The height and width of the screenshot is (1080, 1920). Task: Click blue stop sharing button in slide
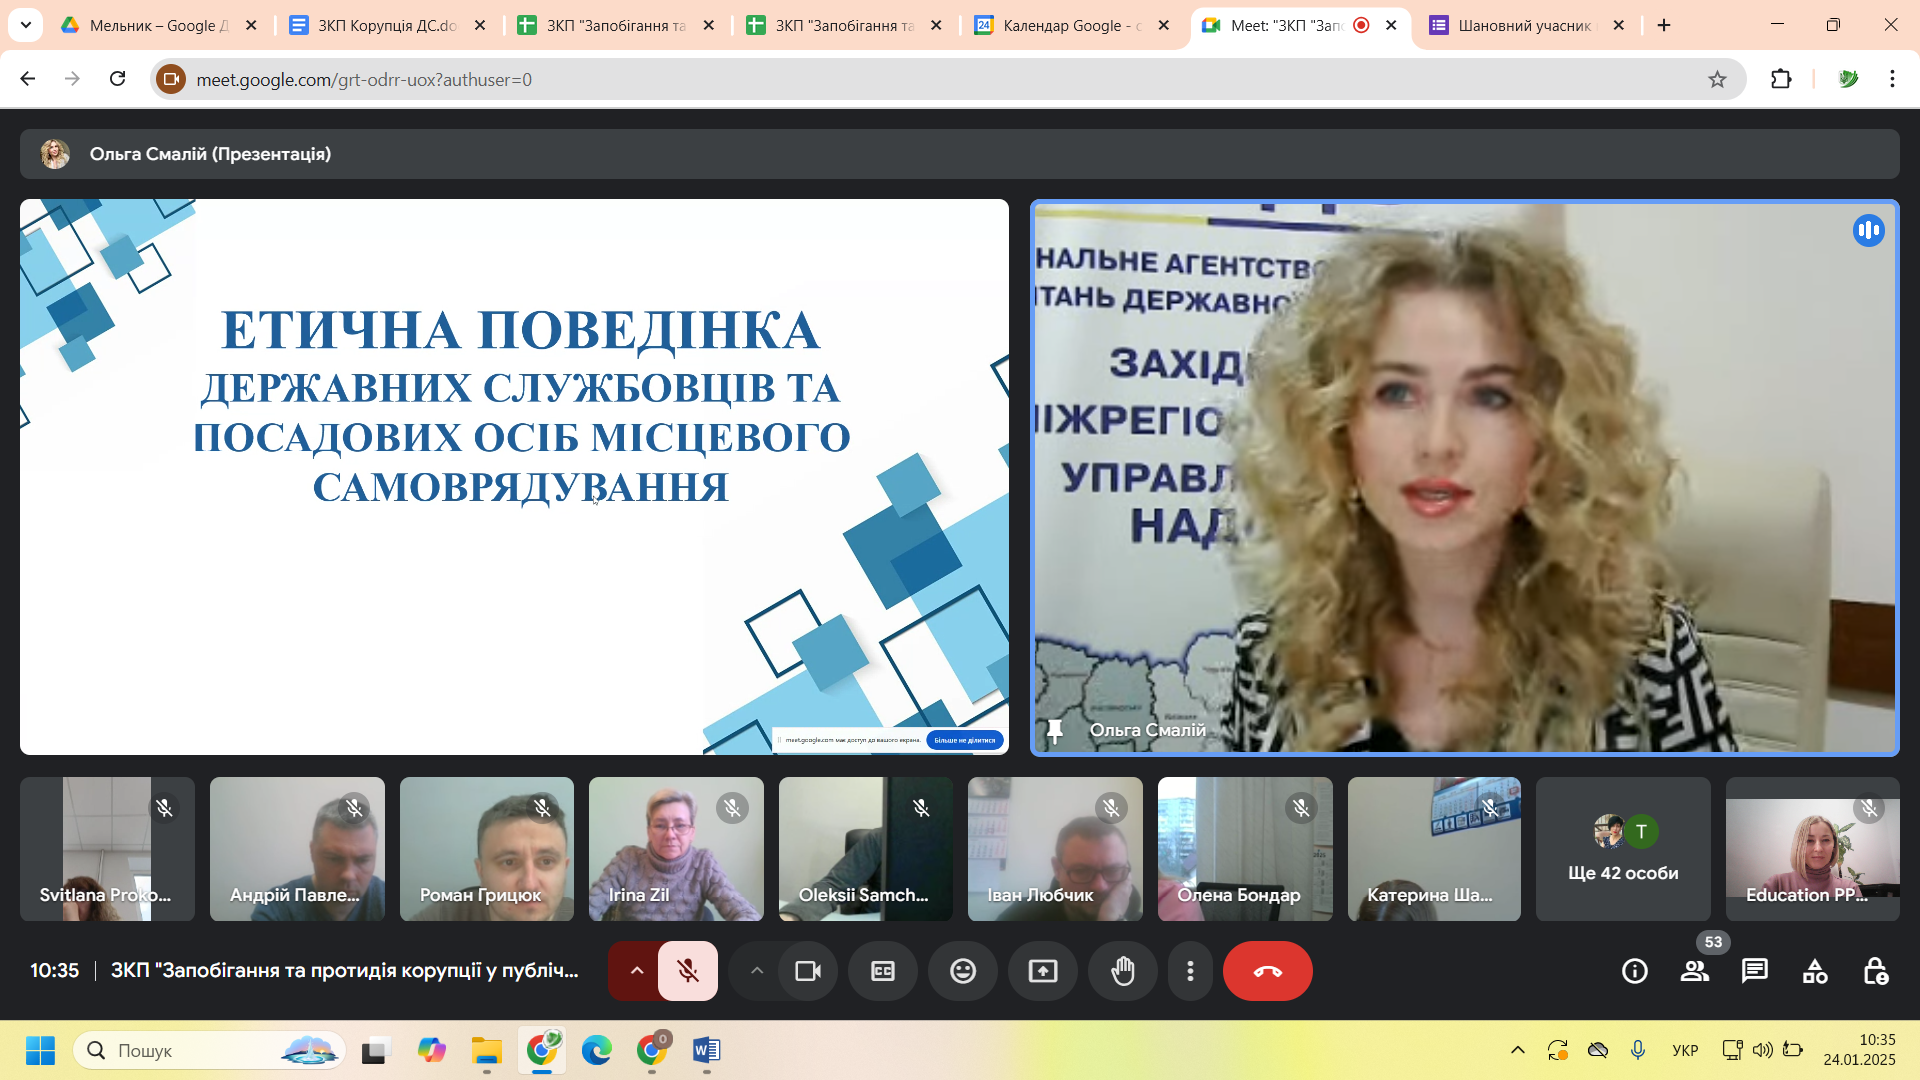click(x=964, y=740)
